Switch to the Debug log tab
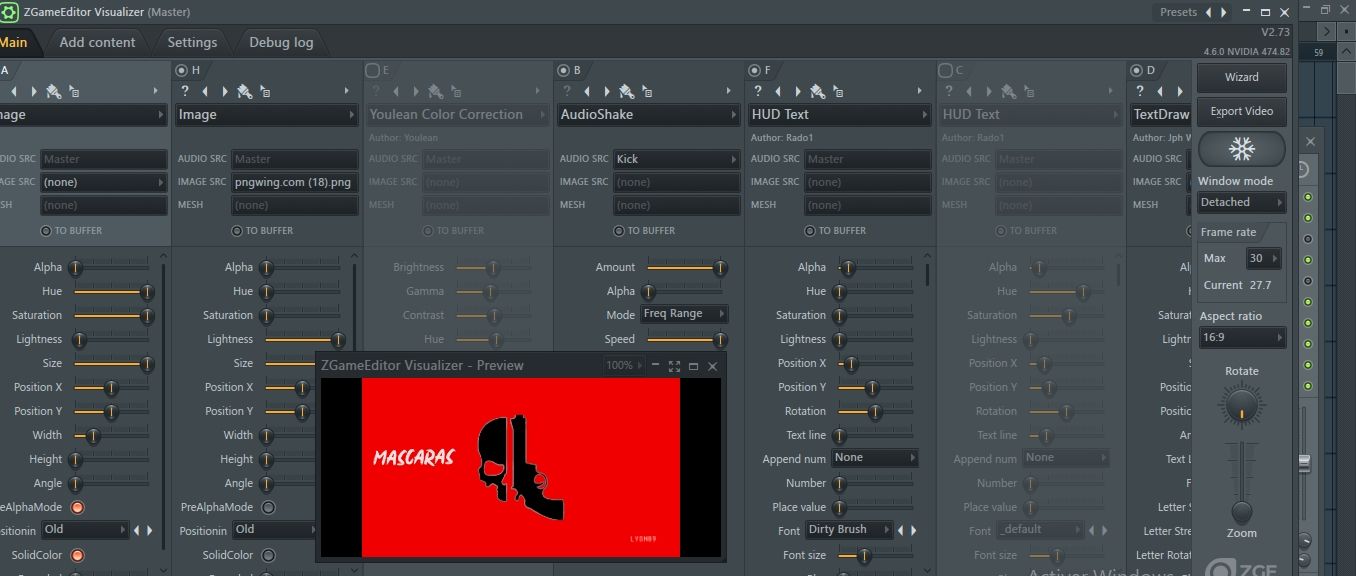Viewport: 1356px width, 576px height. 281,42
